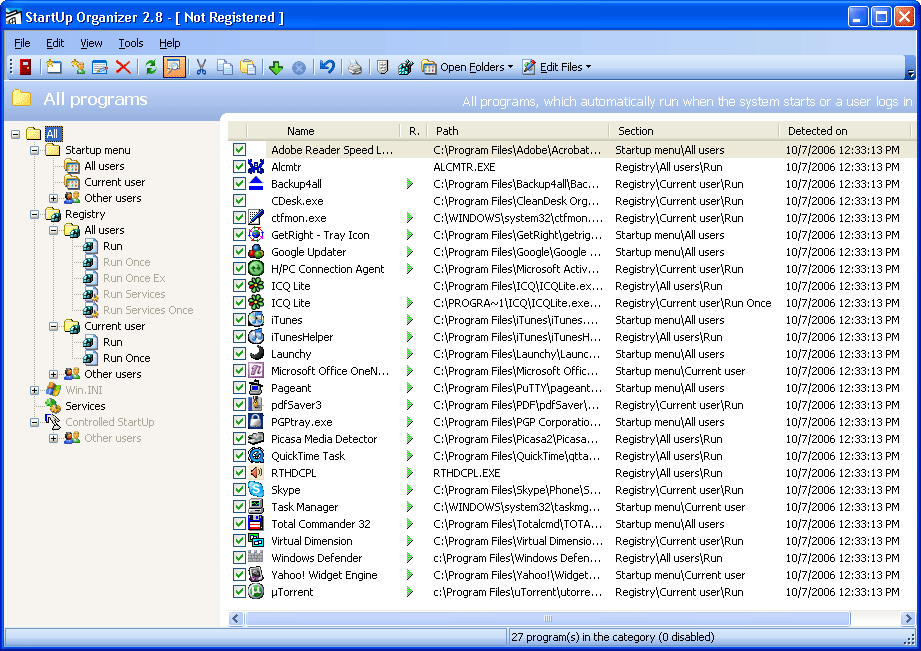Click the green down arrow icon
Image resolution: width=921 pixels, height=651 pixels.
click(x=276, y=68)
